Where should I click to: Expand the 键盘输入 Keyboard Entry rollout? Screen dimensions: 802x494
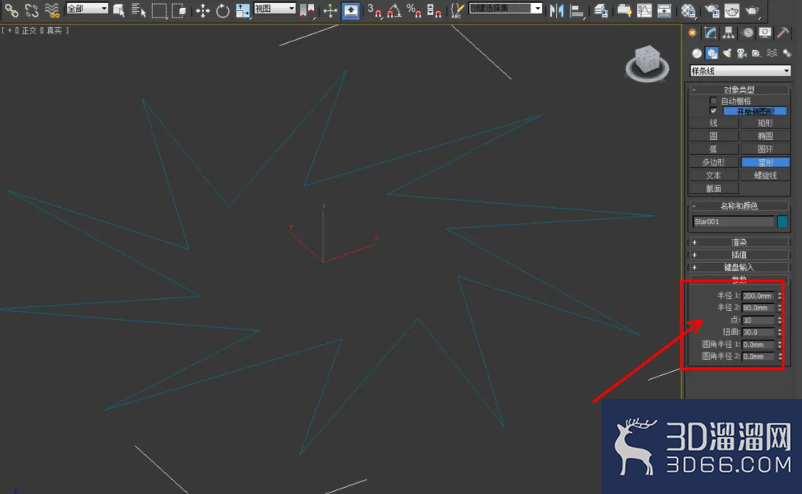point(740,267)
